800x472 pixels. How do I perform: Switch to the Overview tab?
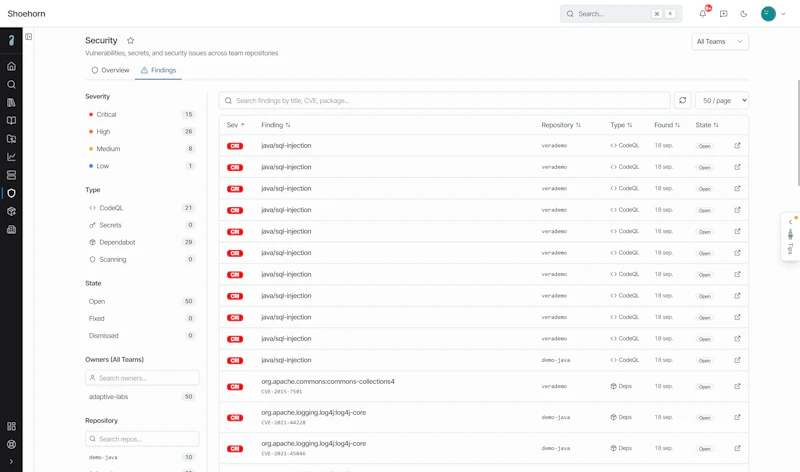coord(110,70)
